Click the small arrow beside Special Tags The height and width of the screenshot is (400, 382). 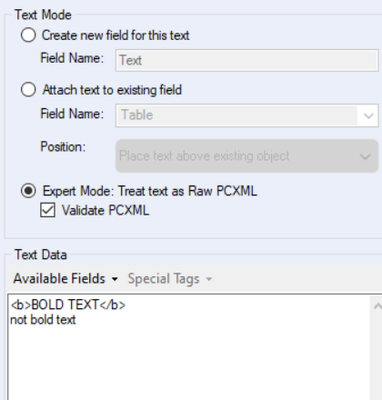209,279
